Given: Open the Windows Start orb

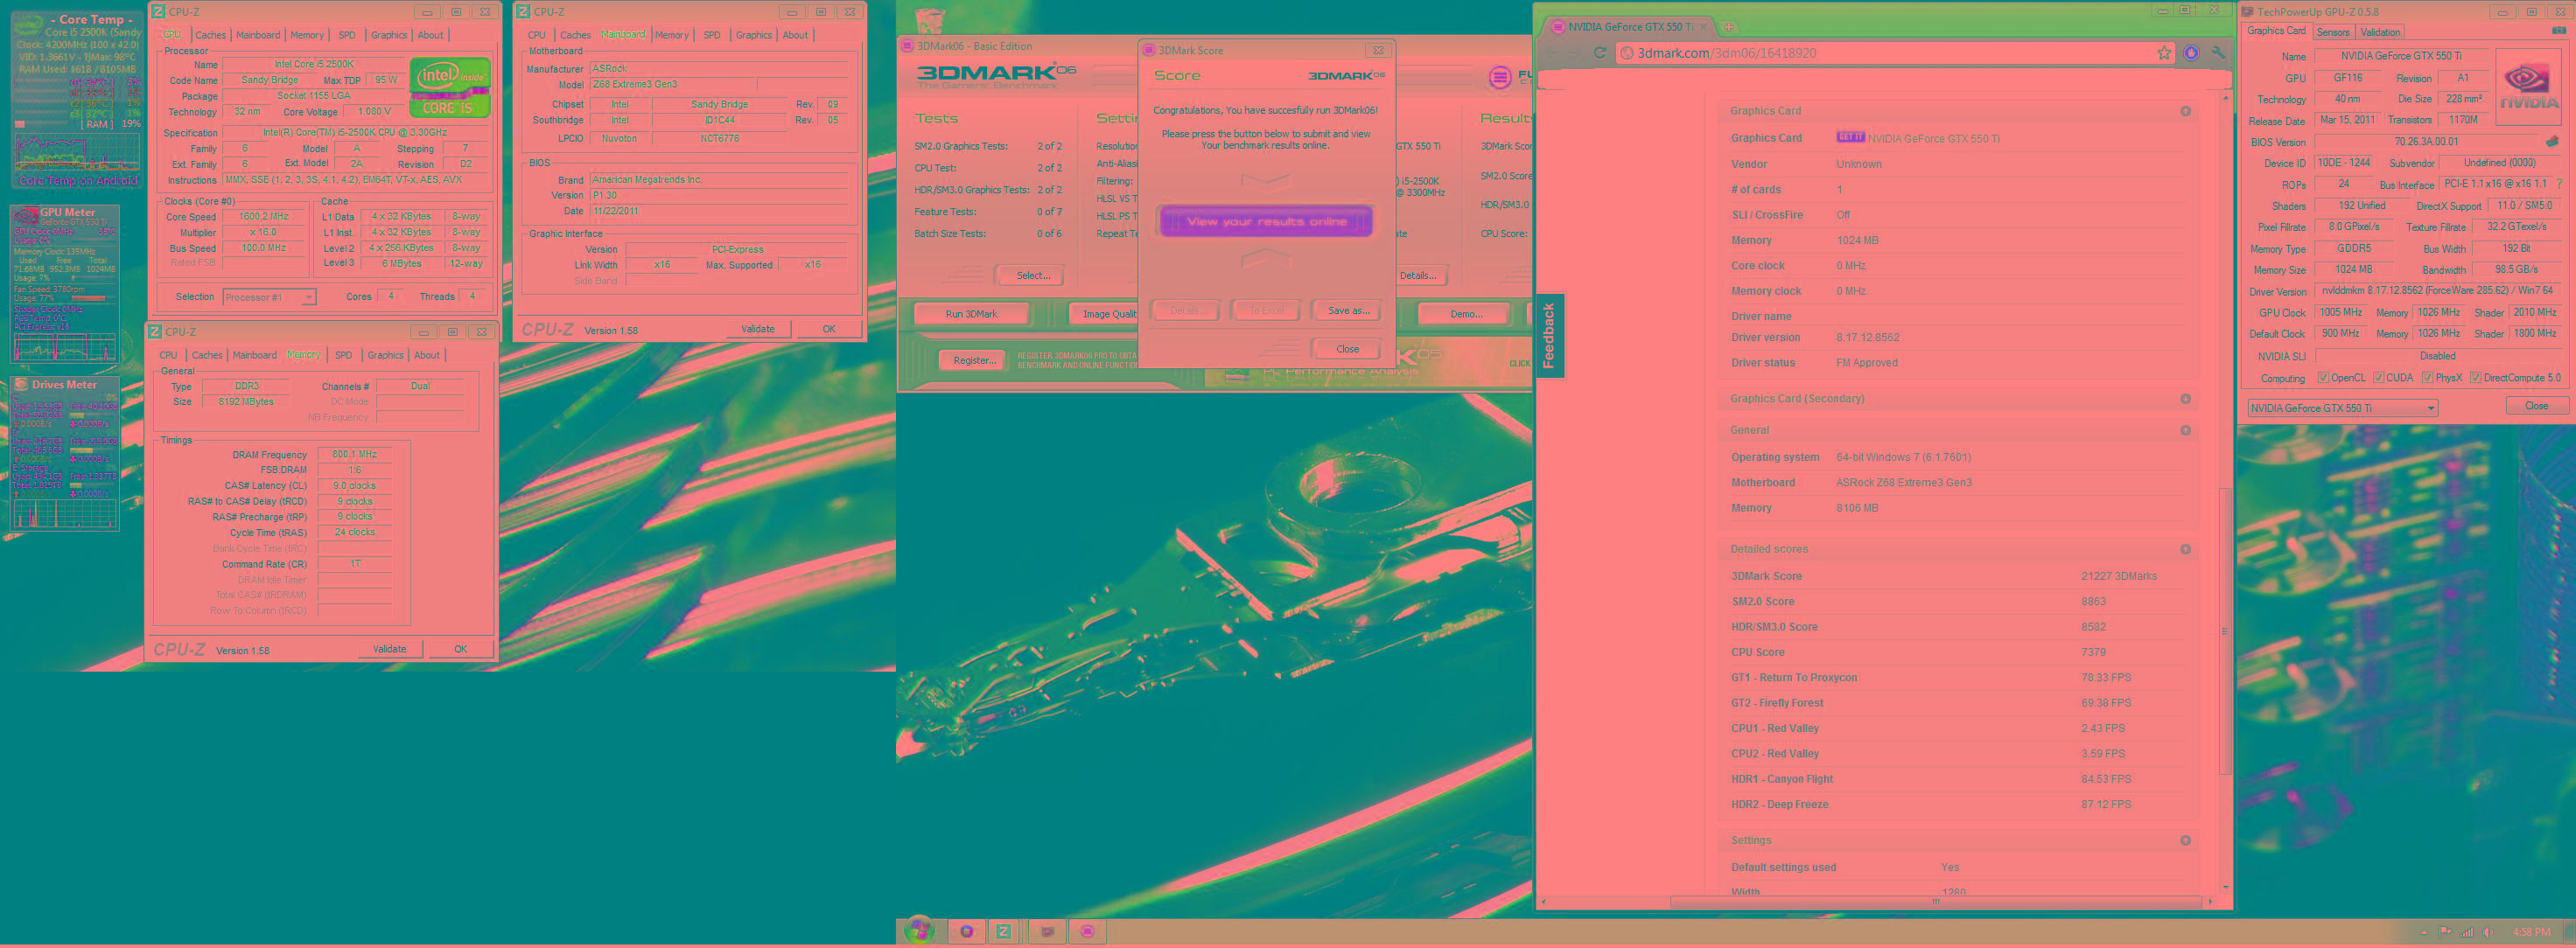Looking at the screenshot, I should (919, 931).
